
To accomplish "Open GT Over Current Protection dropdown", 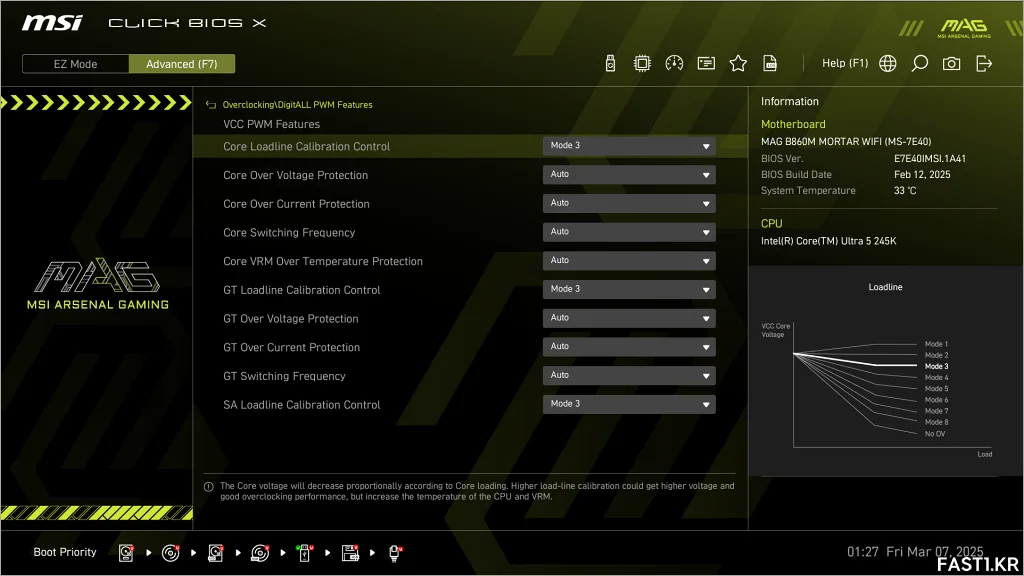I will 629,347.
